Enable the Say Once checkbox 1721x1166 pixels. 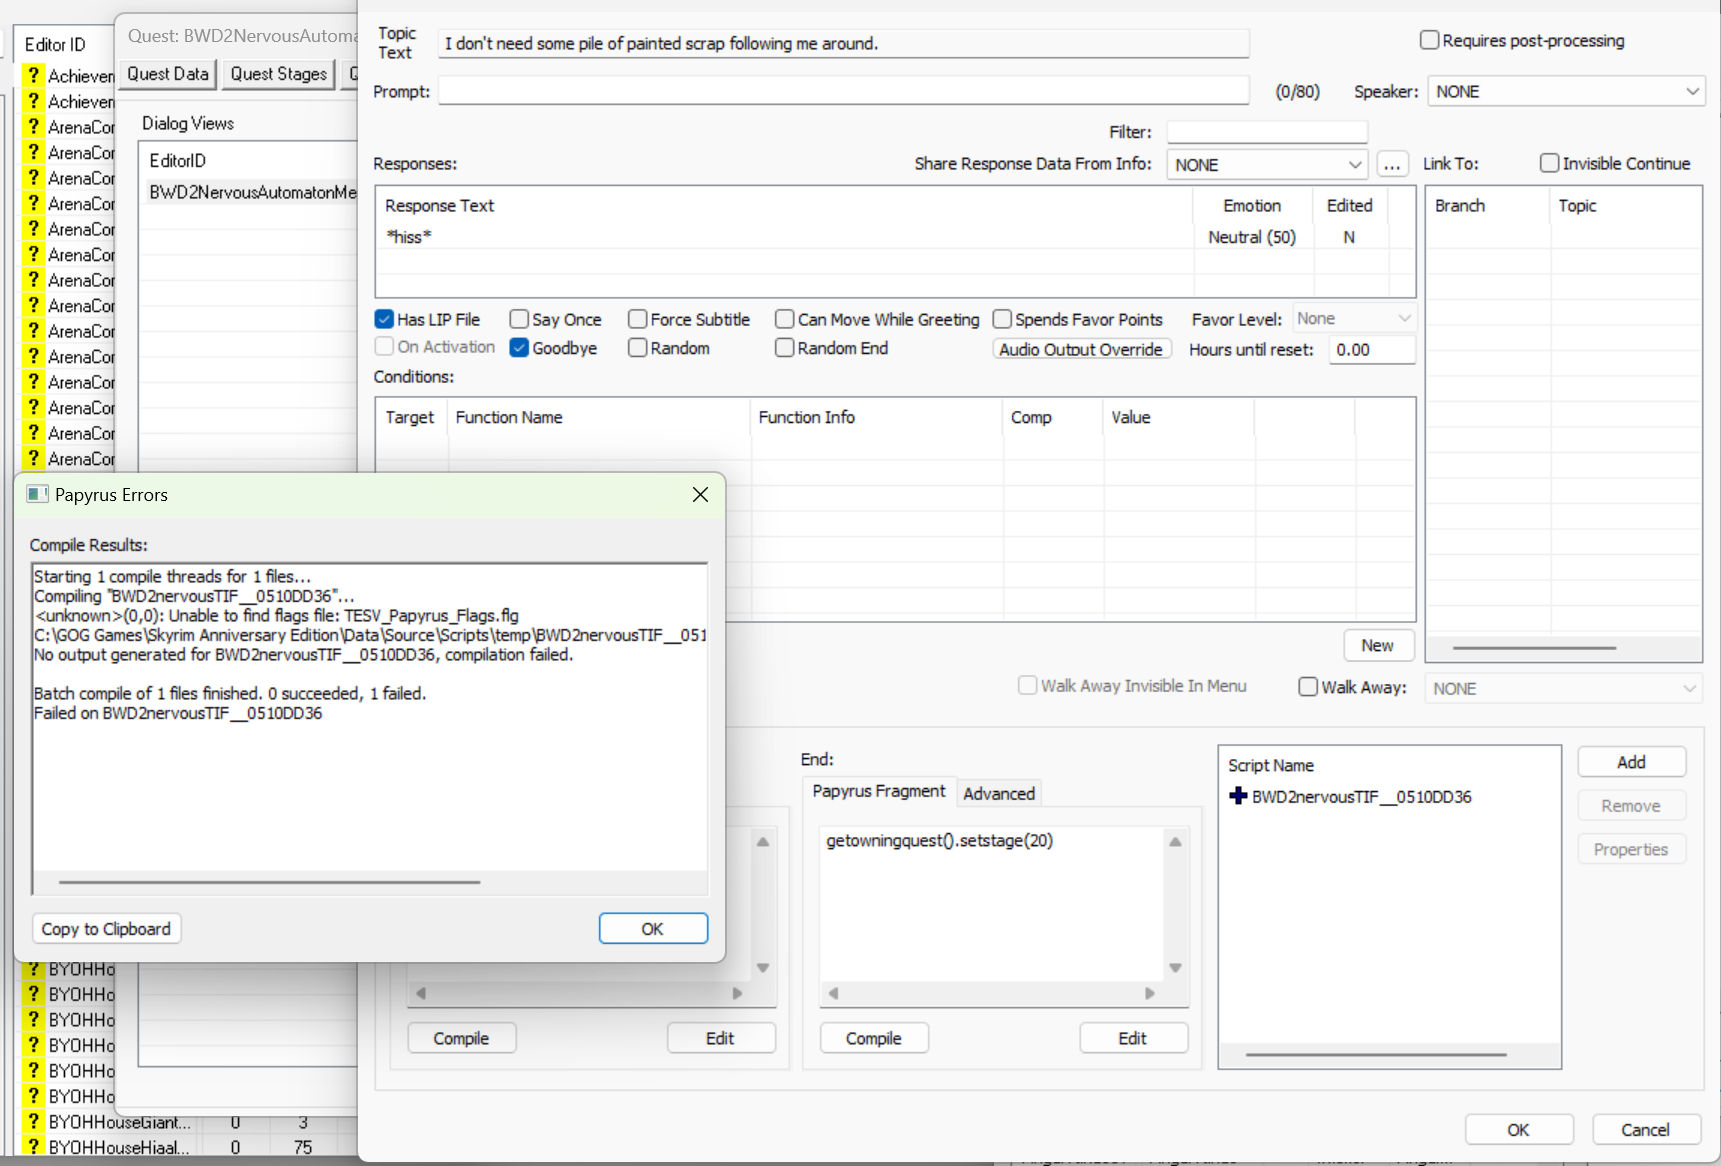tap(520, 319)
